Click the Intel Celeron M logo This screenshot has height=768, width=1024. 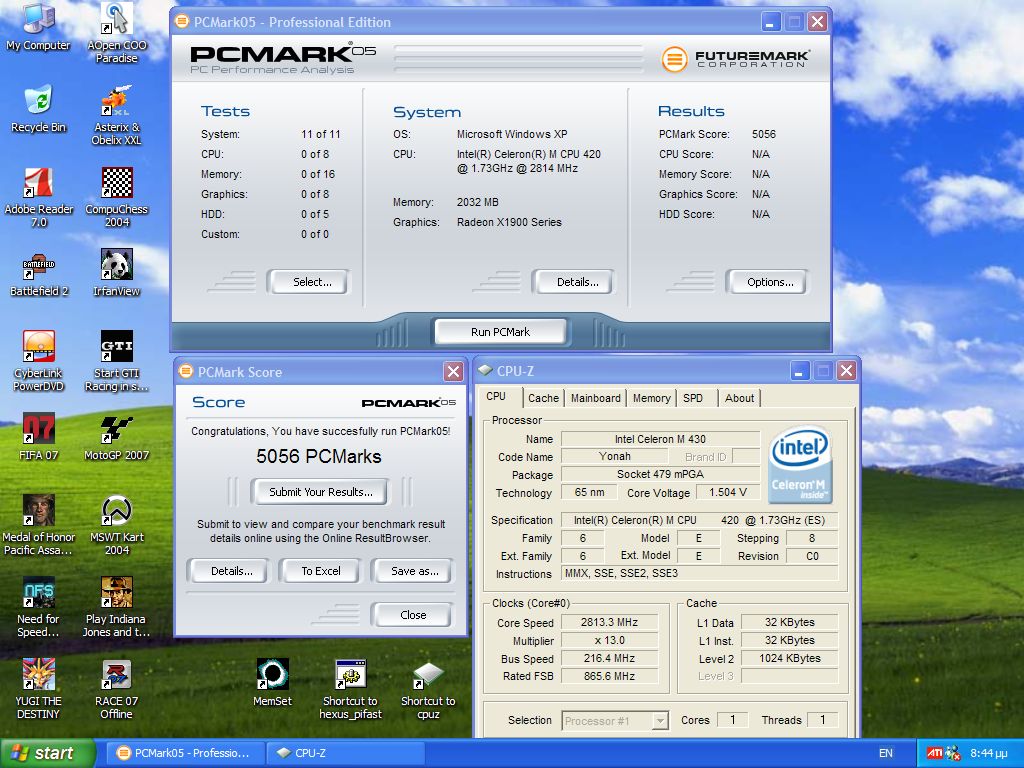coord(800,464)
